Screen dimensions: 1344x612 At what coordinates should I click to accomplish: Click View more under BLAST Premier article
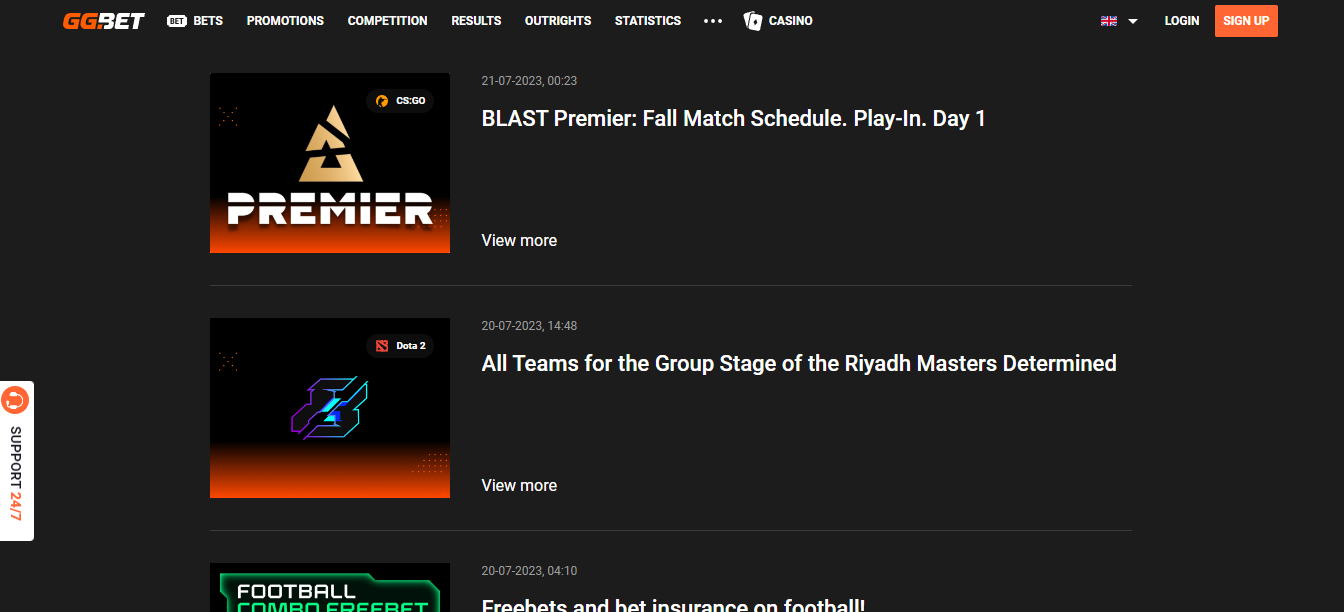pyautogui.click(x=519, y=241)
